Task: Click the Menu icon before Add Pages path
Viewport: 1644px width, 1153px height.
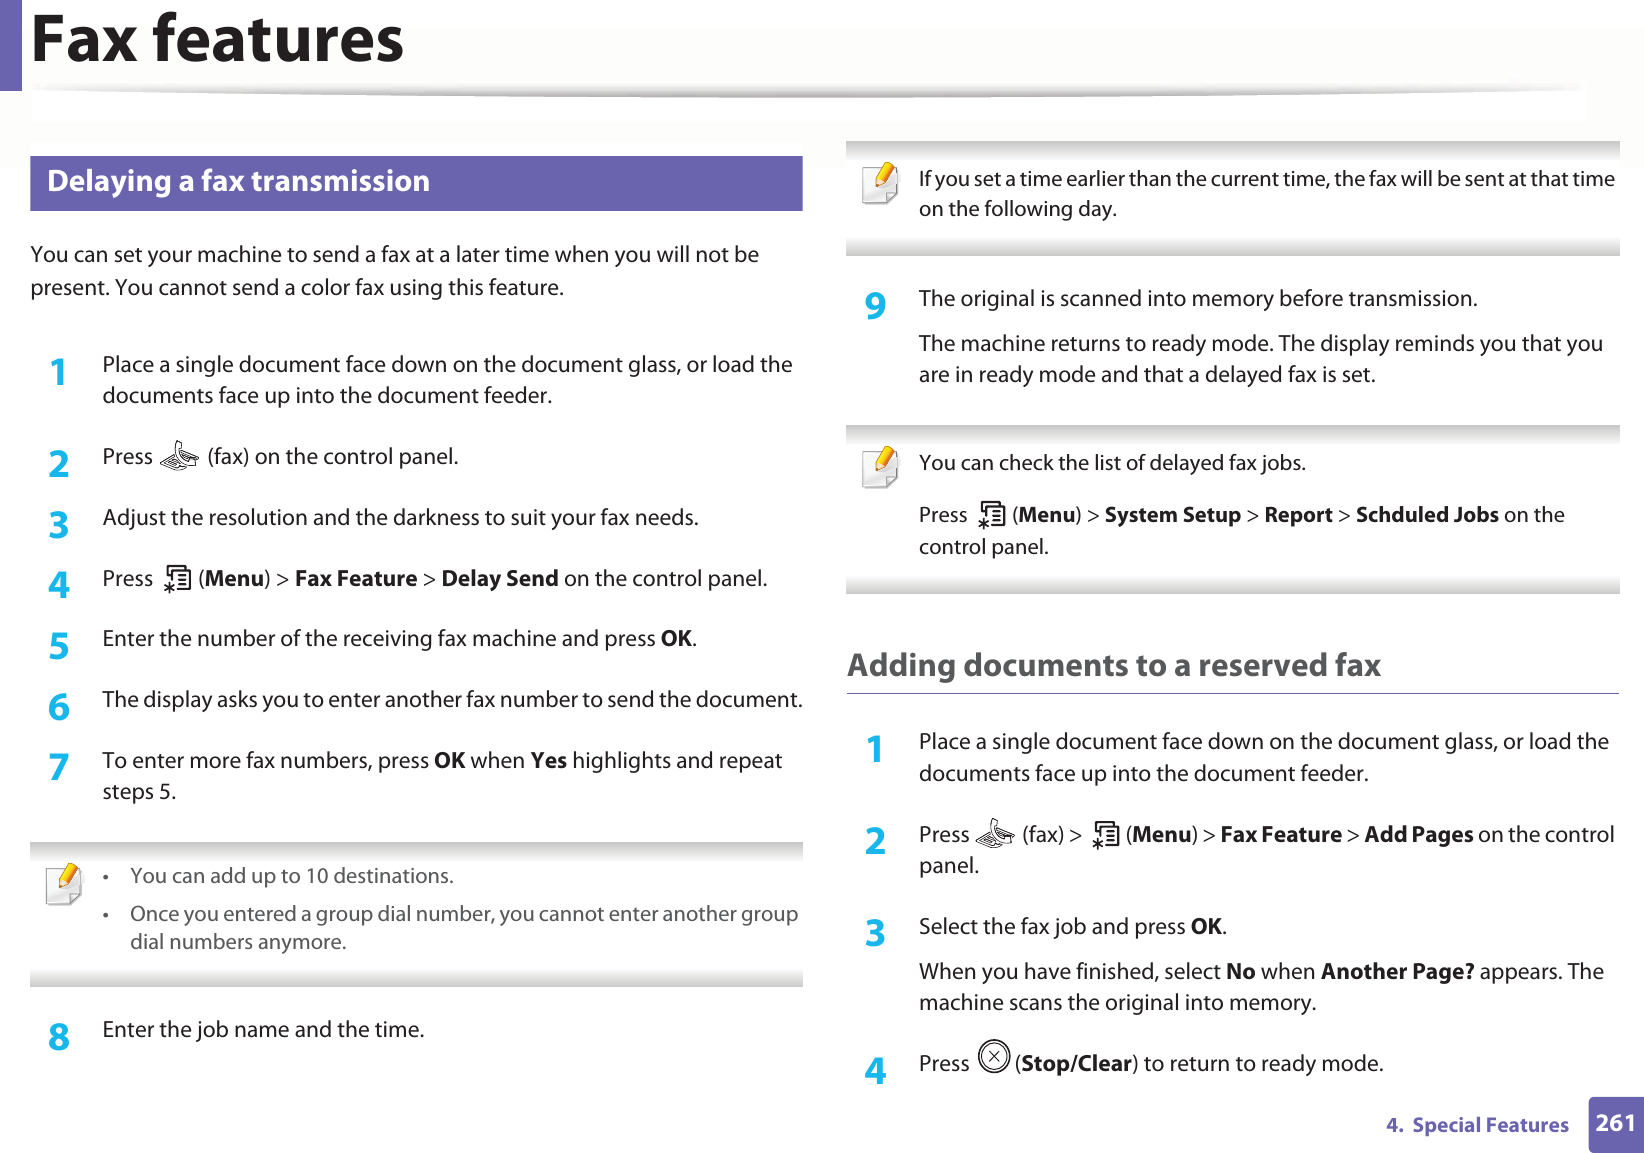Action: click(1105, 834)
